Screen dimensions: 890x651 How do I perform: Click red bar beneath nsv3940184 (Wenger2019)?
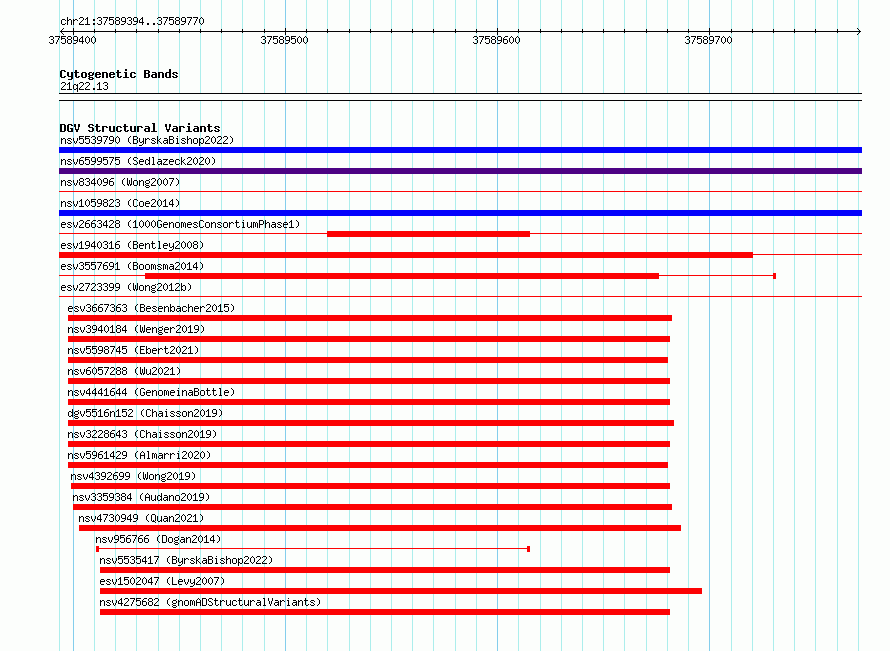coord(369,339)
